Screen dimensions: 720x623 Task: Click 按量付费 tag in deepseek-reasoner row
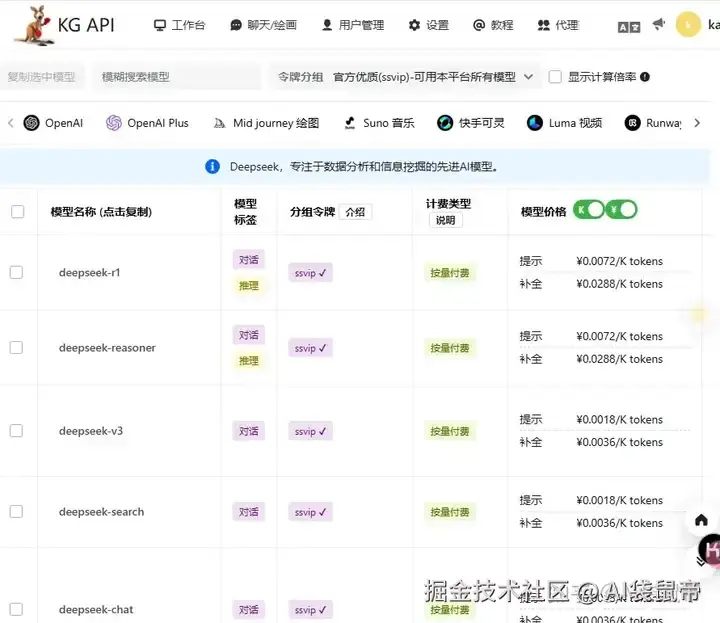coord(450,348)
